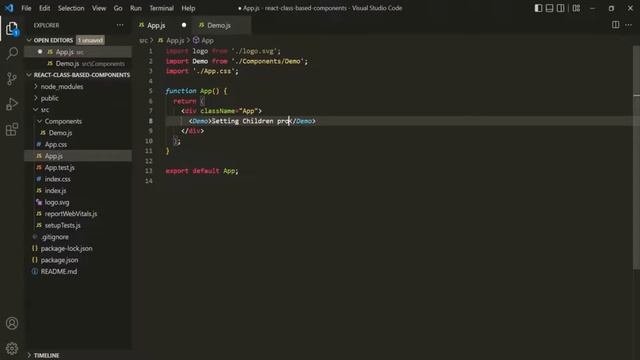
Task: Open the Search view in activity bar
Action: (x=12, y=53)
